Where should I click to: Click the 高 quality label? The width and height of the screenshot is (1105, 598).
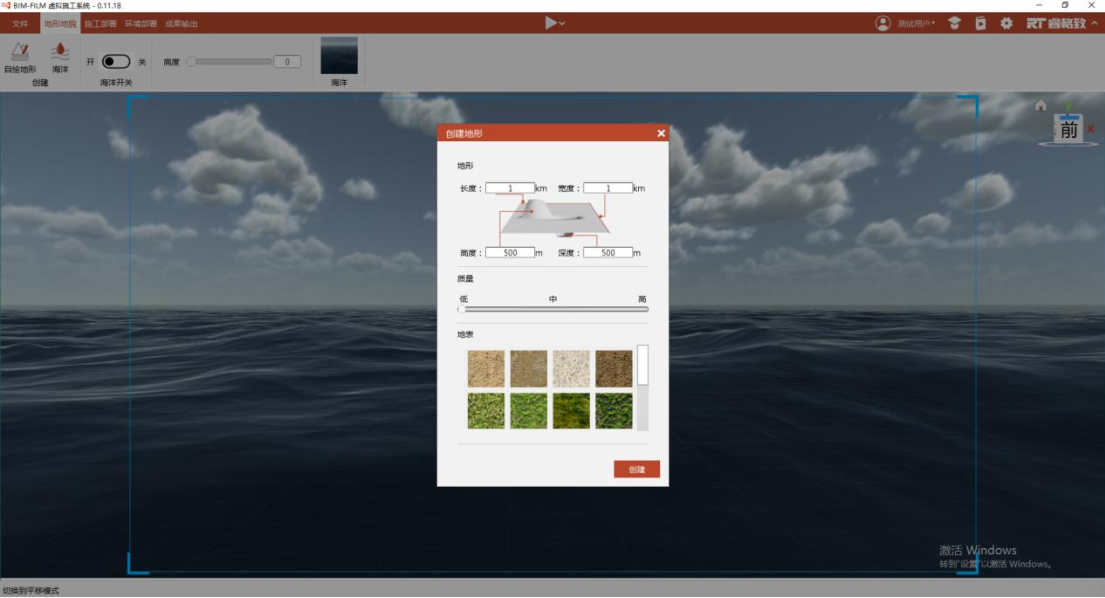point(642,299)
